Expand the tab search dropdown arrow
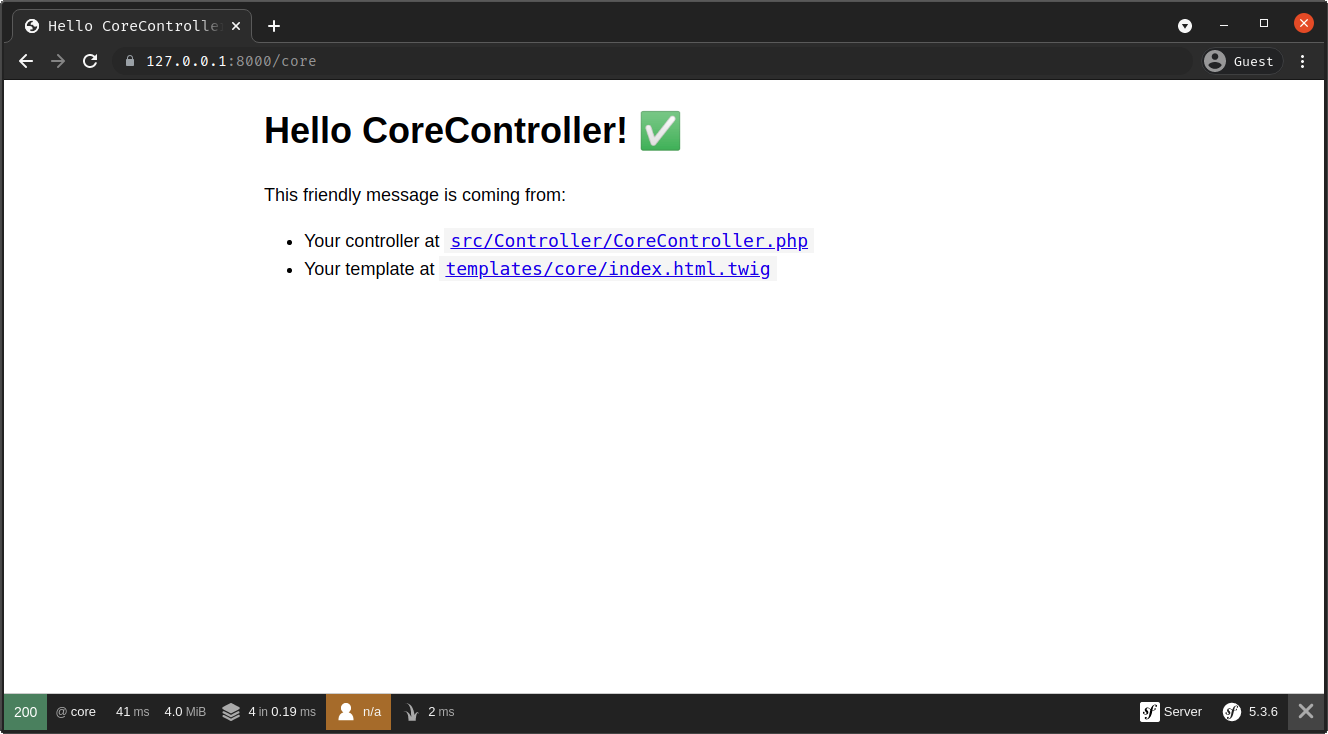 point(1185,25)
